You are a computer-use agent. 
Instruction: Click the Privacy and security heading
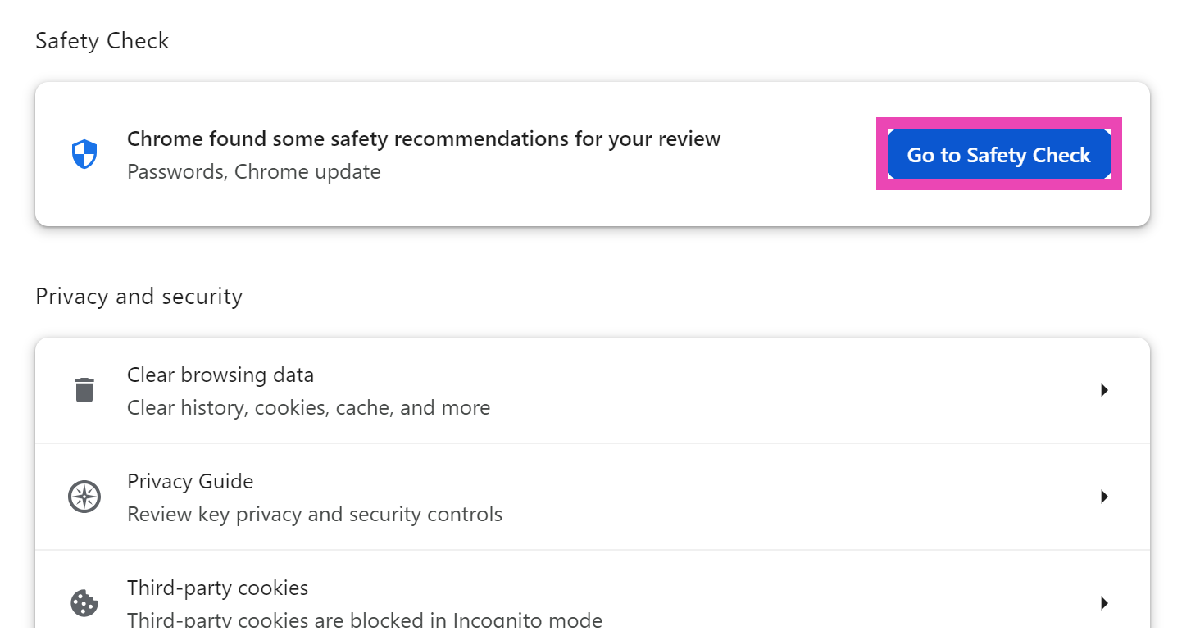tap(139, 297)
